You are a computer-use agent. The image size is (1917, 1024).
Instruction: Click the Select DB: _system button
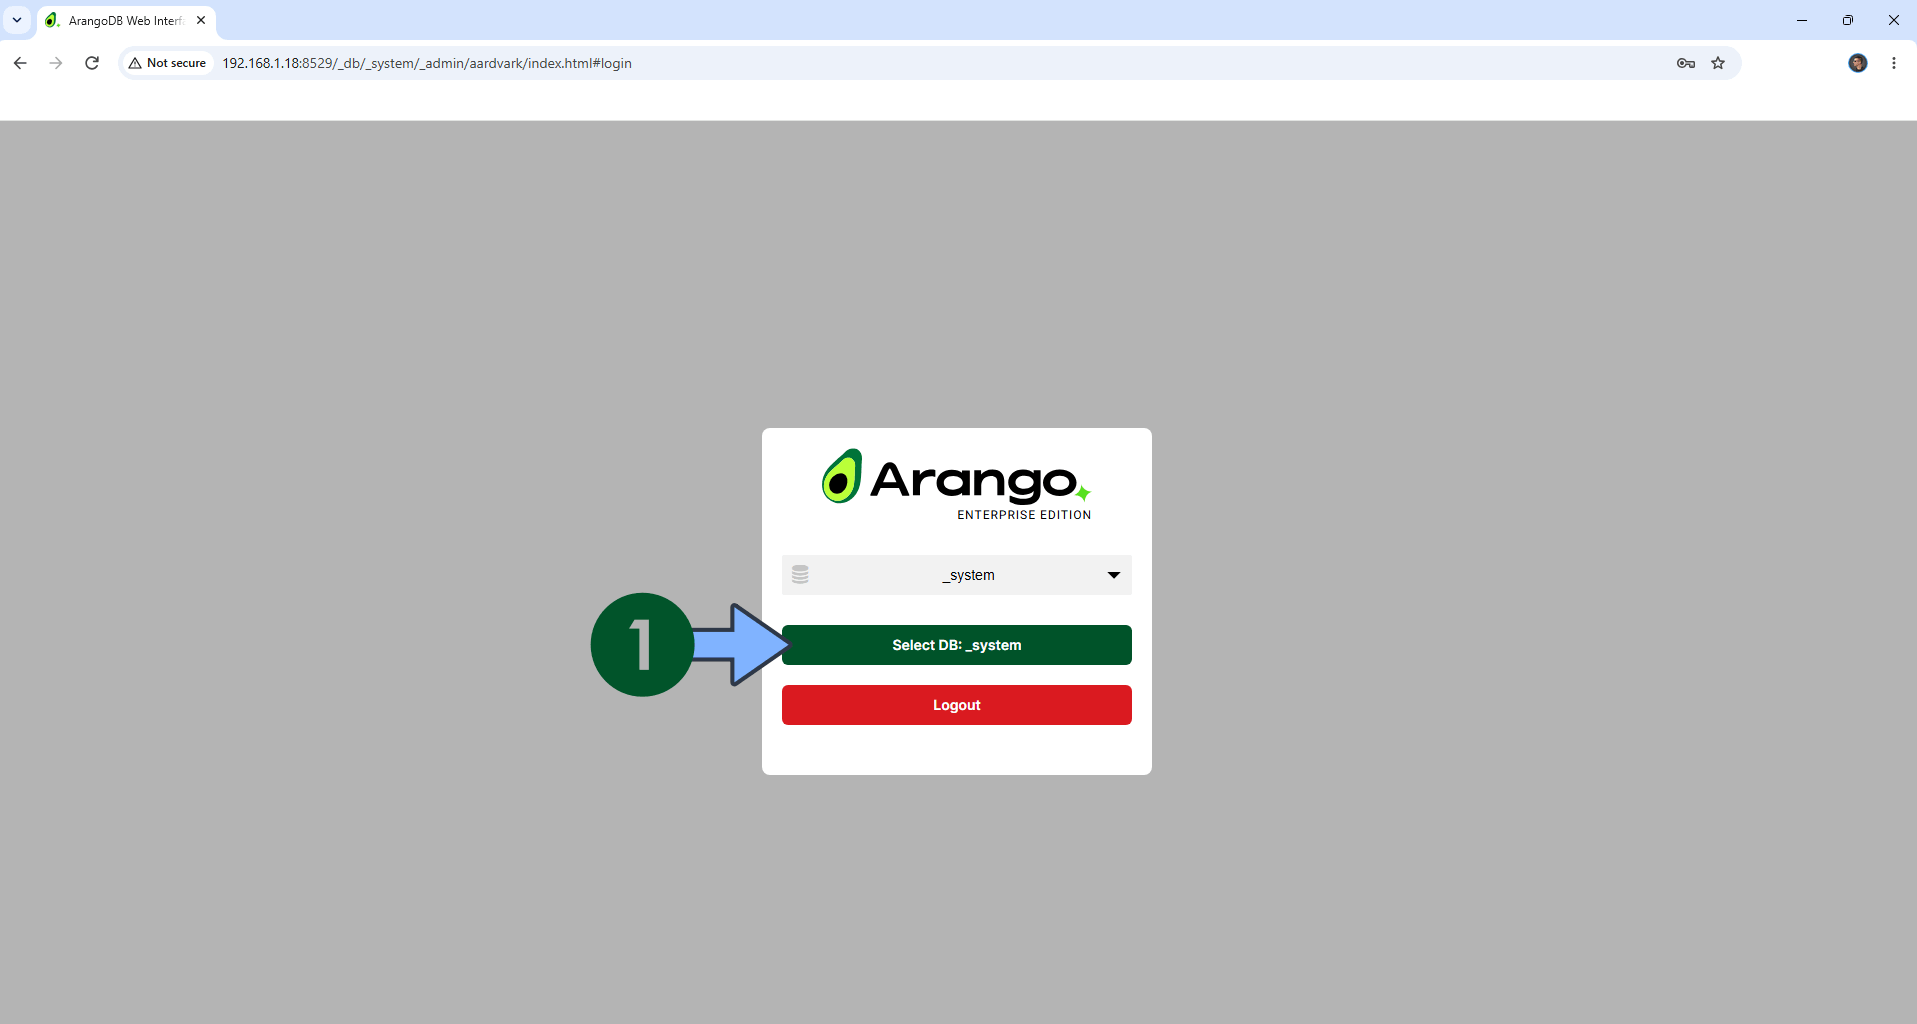[x=956, y=645]
